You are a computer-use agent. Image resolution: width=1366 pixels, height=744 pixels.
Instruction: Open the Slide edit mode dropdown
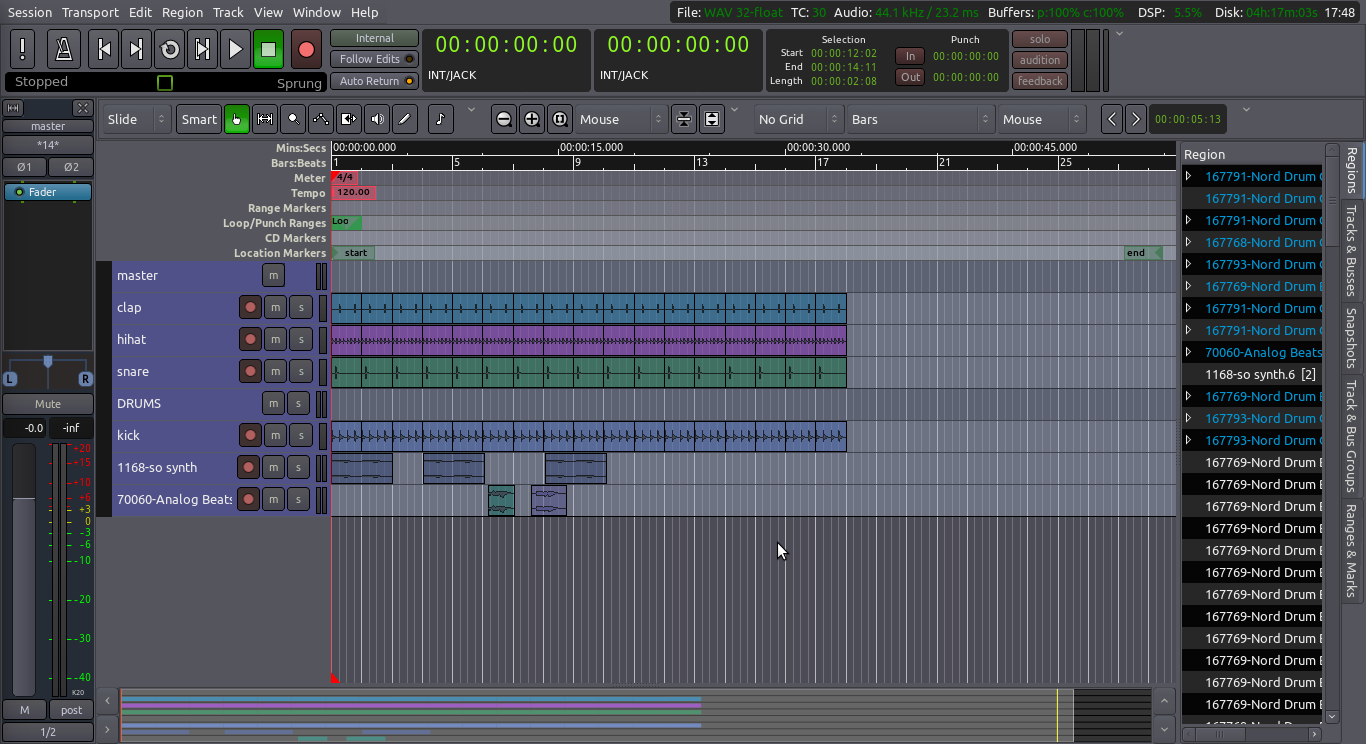click(136, 119)
